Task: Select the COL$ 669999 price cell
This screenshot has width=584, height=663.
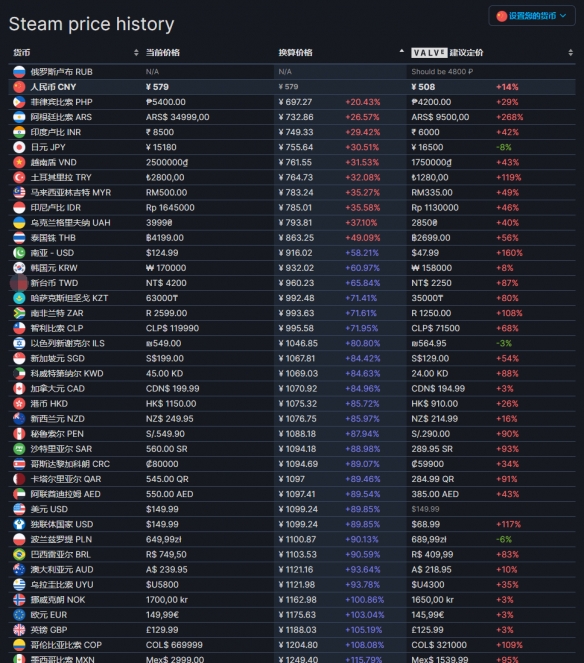Action: [174, 645]
